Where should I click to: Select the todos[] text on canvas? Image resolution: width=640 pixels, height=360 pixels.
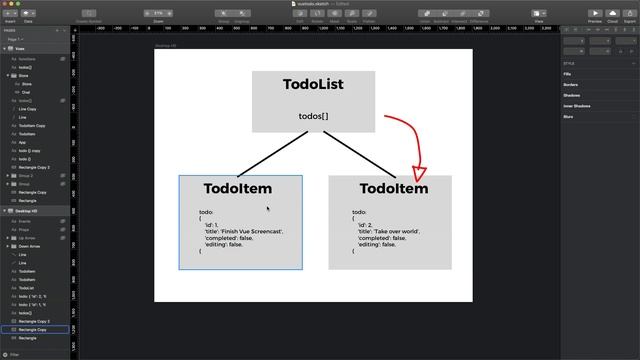click(x=313, y=116)
